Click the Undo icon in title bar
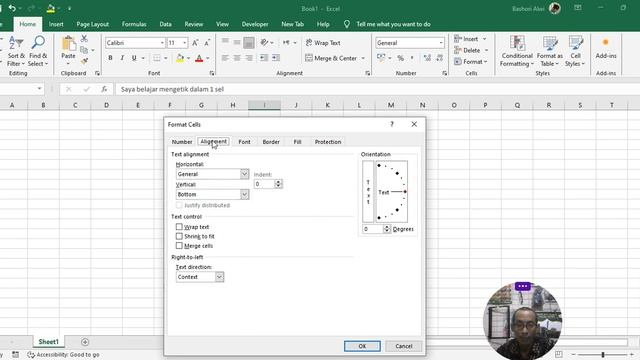This screenshot has height=360, width=640. point(12,8)
